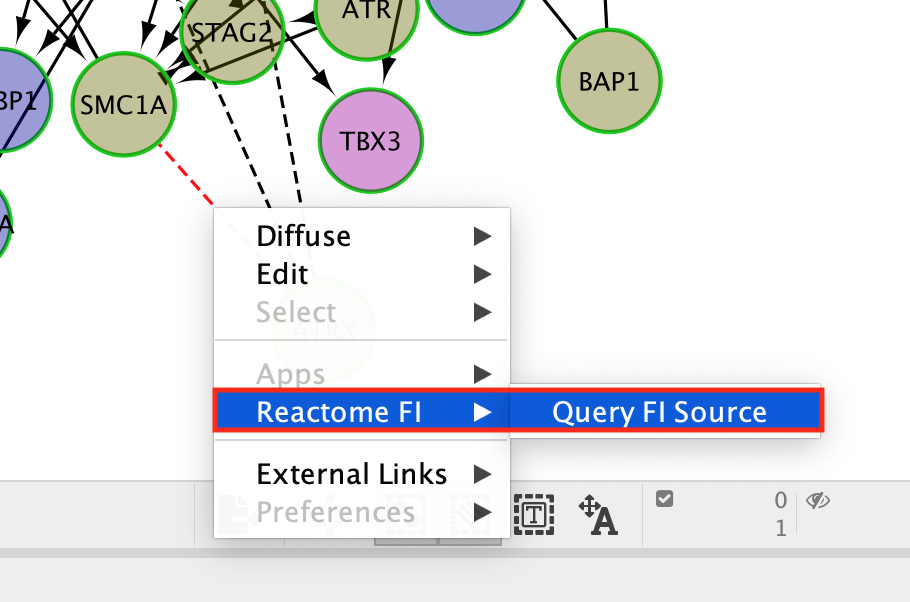This screenshot has width=910, height=602.
Task: Toggle the hidden-elements eye icon
Action: [x=818, y=500]
